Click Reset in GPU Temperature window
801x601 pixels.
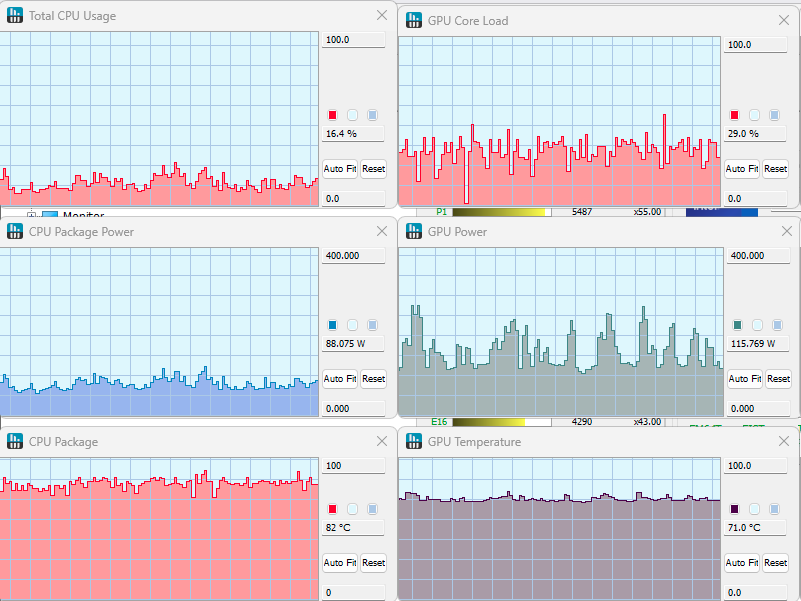[x=775, y=563]
